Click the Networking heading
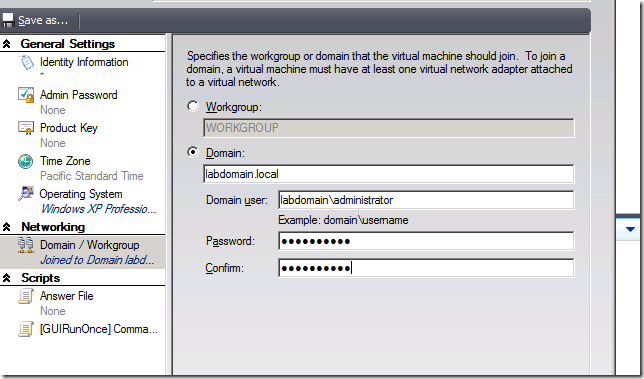Screen dimensions: 644x379 coord(53,227)
